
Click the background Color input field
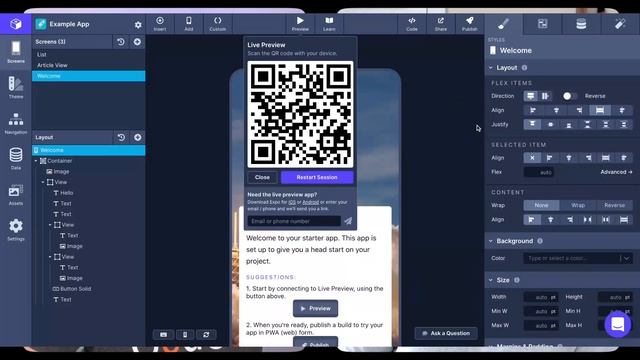(573, 258)
